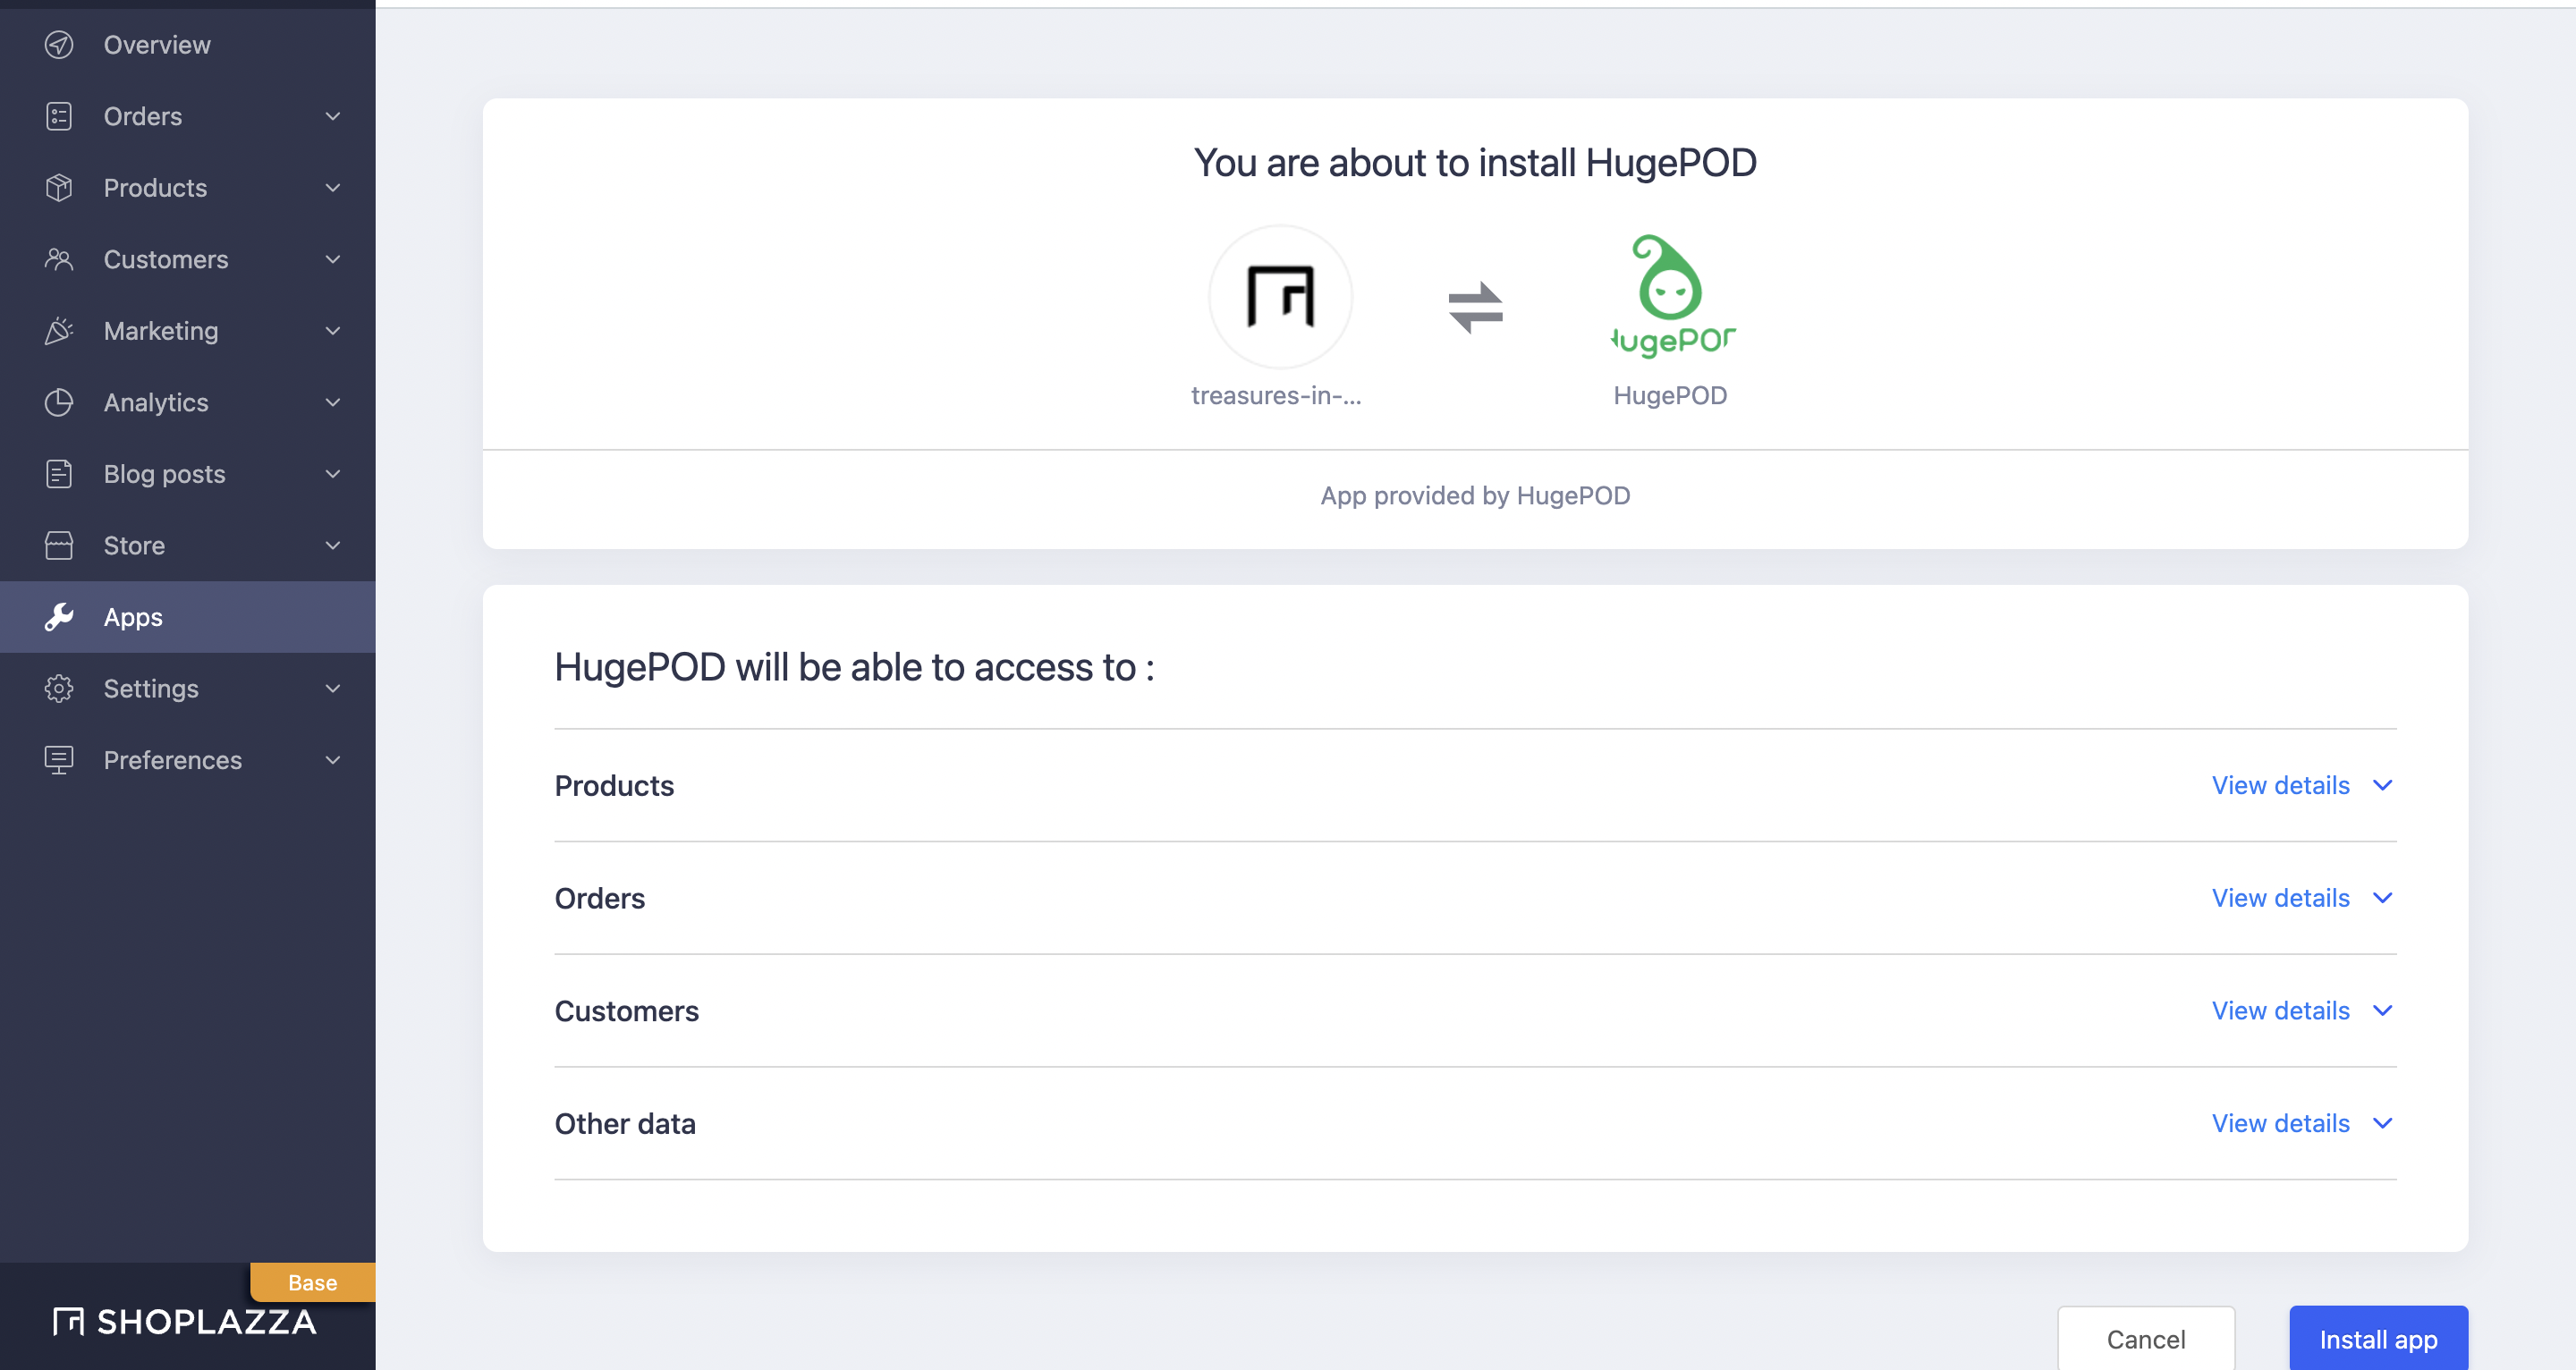Viewport: 2576px width, 1370px height.
Task: Click the Analytics pie chart icon
Action: pyautogui.click(x=59, y=402)
